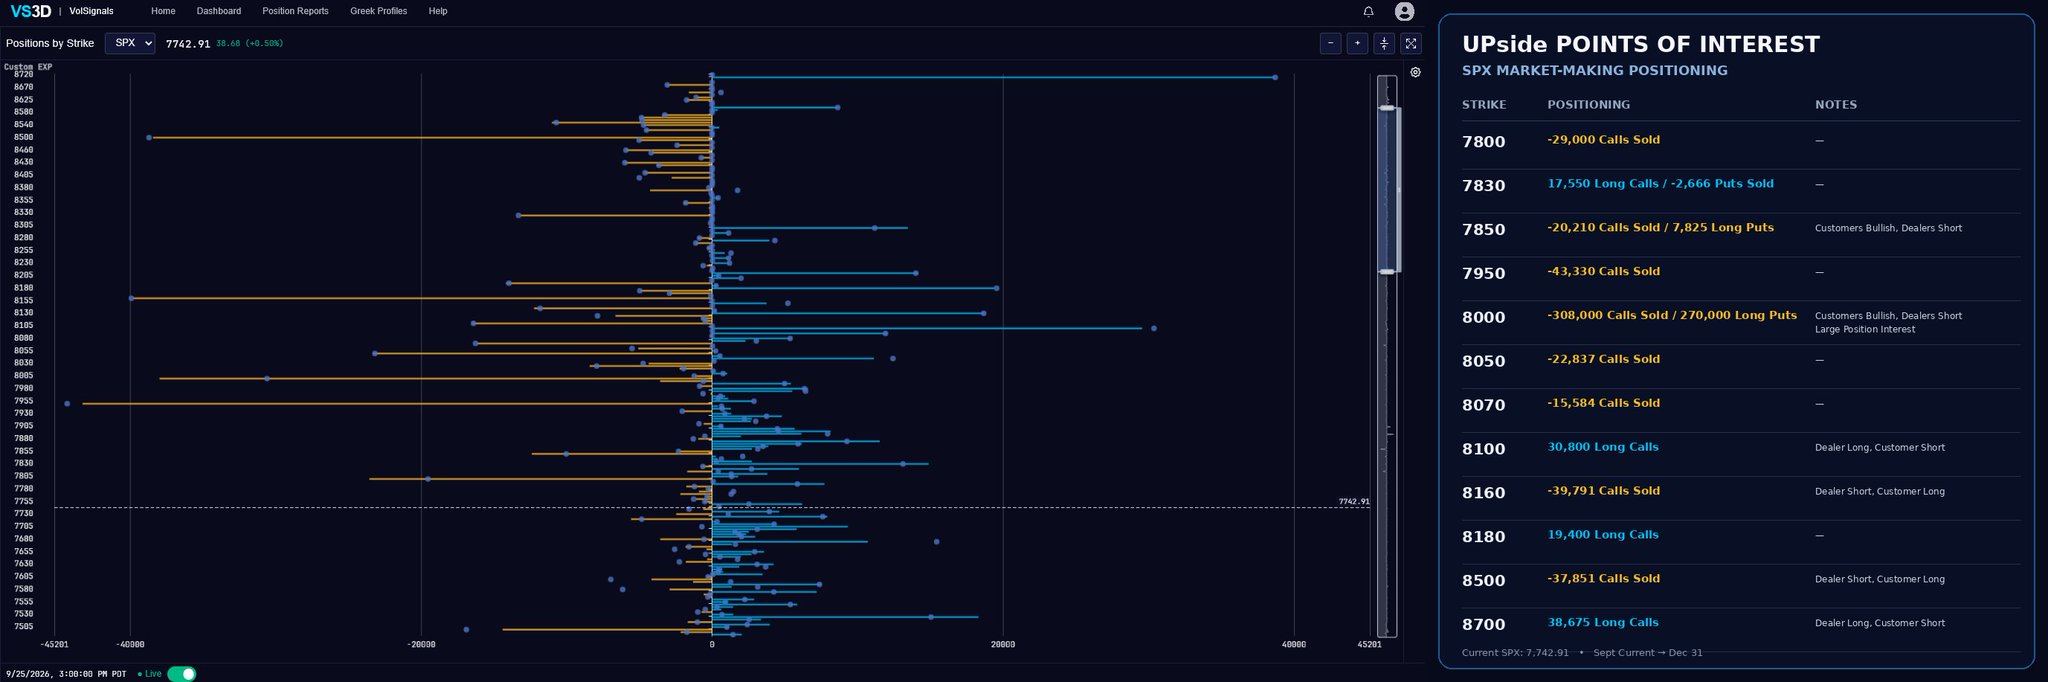Click the 7742.91 label on the dashed line
The image size is (2048, 682).
click(1354, 501)
